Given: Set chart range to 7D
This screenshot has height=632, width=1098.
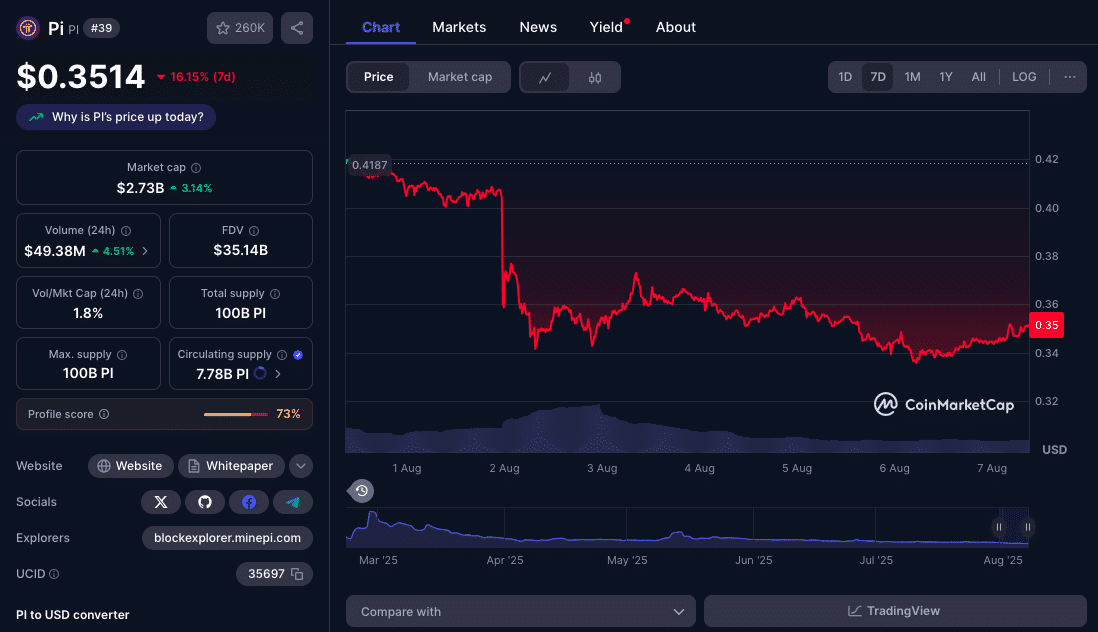Looking at the screenshot, I should 878,77.
